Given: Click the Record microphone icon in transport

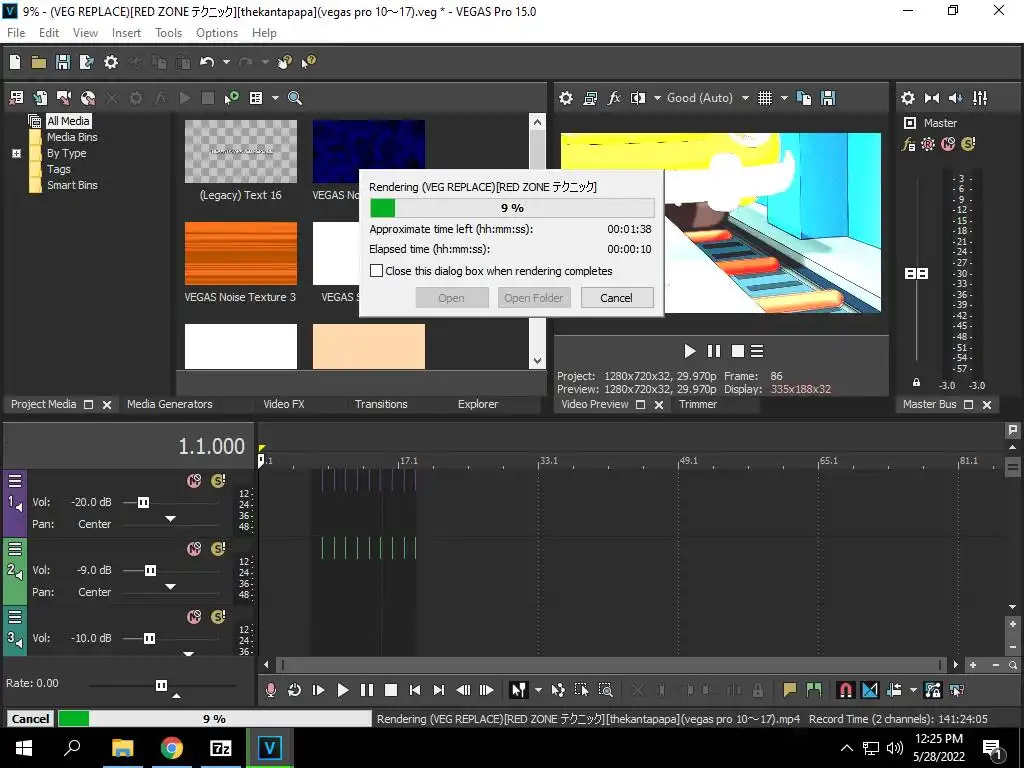Looking at the screenshot, I should click(x=270, y=690).
